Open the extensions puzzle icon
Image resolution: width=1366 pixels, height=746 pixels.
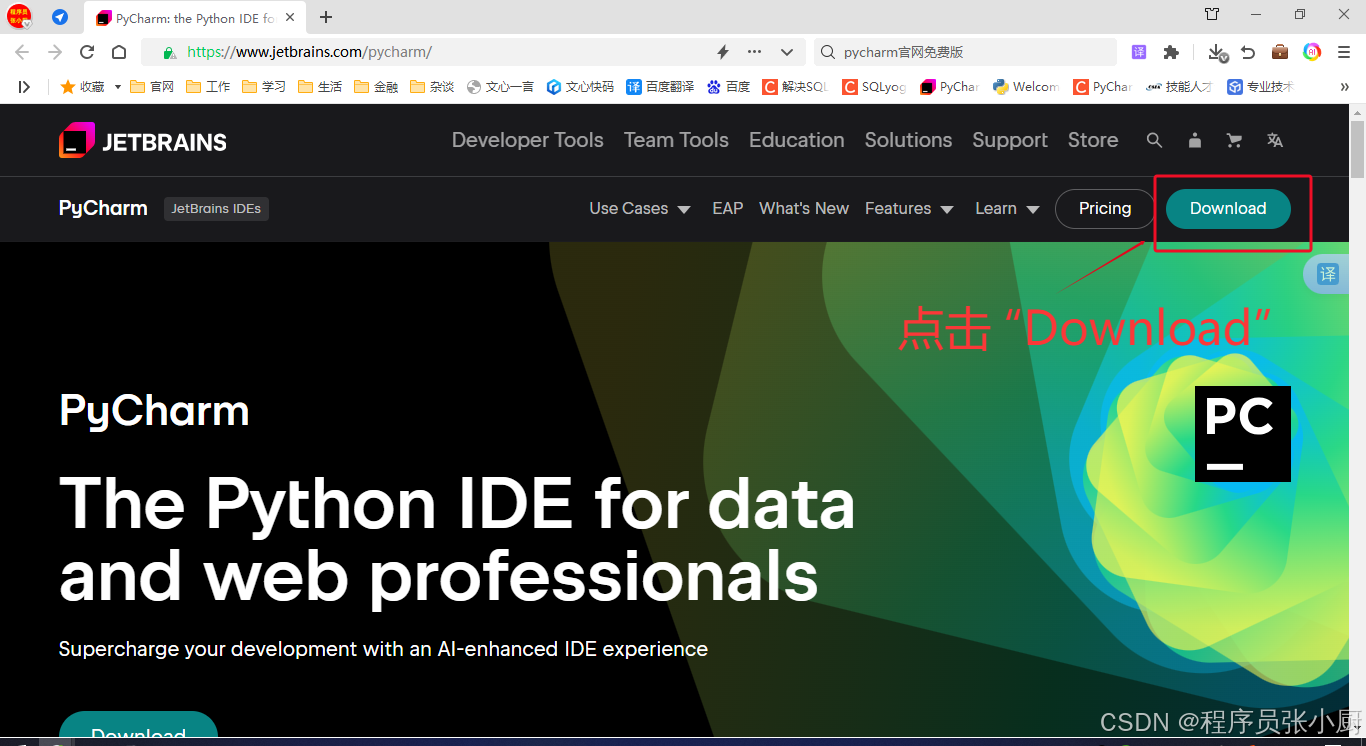1171,52
